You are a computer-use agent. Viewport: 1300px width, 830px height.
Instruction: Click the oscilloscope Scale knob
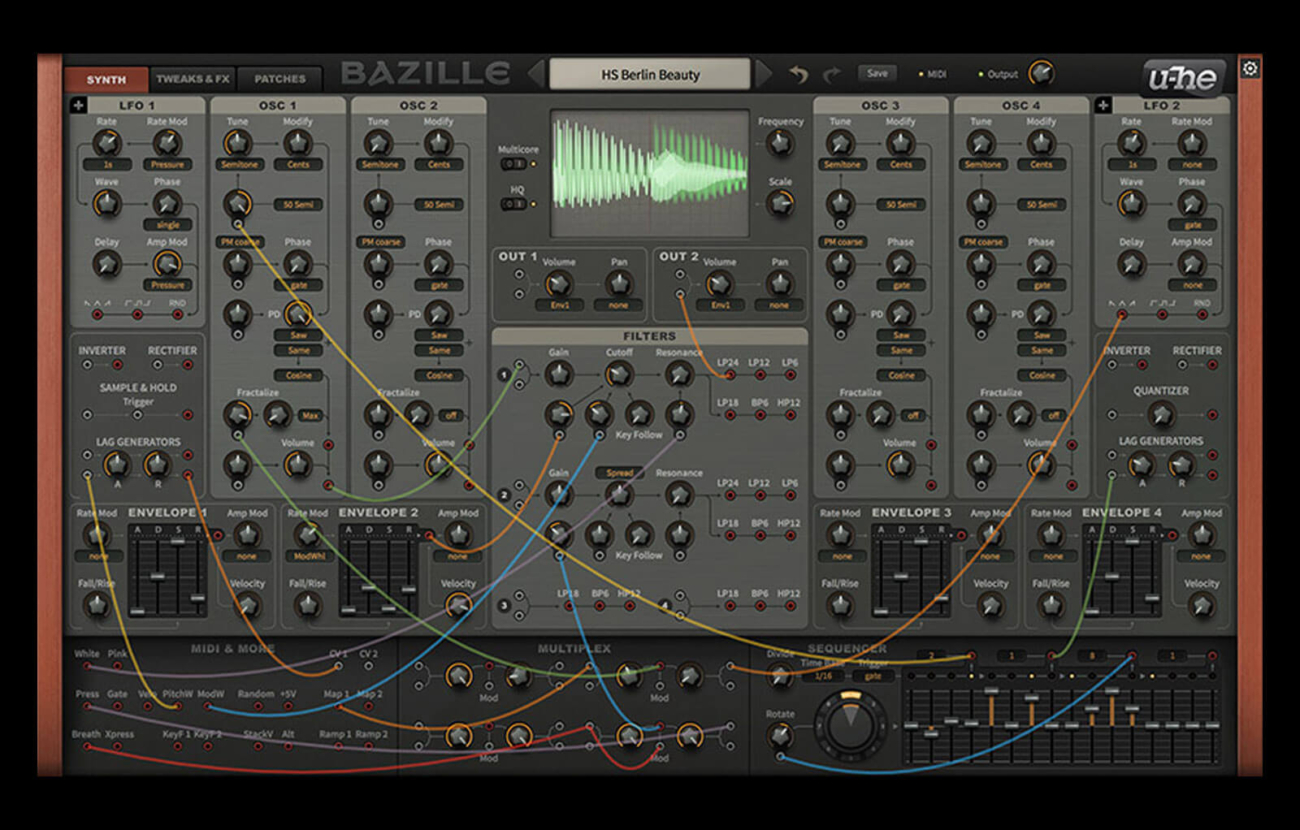click(780, 204)
